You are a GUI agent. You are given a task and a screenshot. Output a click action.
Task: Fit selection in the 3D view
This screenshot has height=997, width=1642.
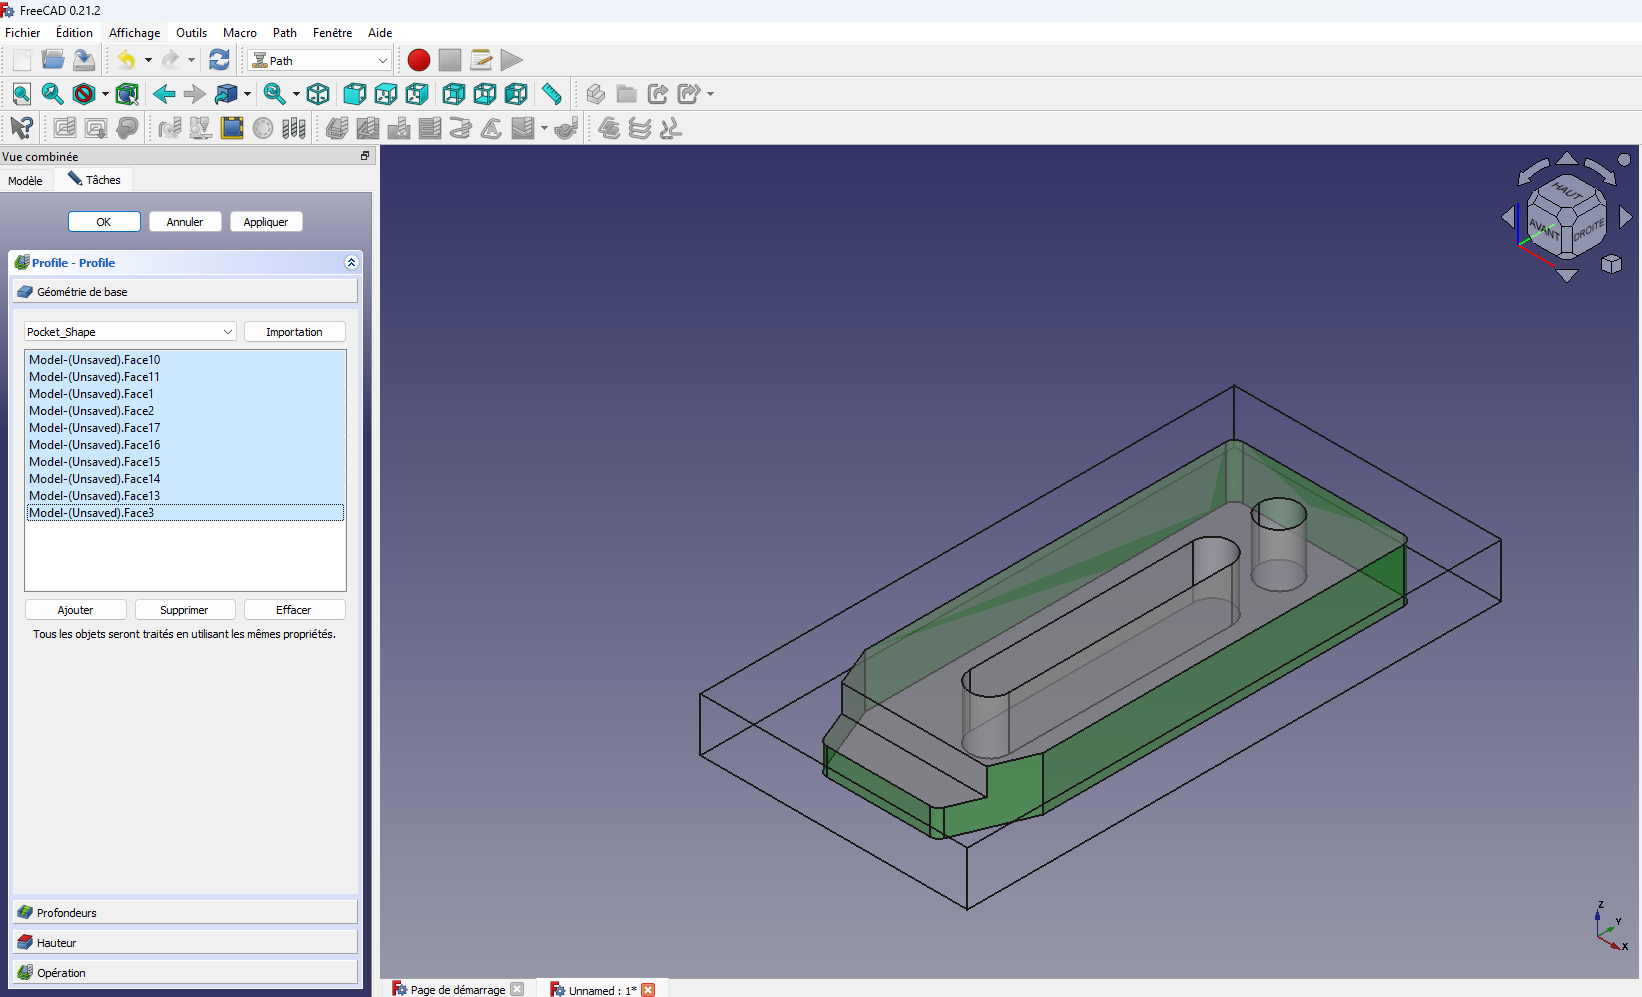pos(53,94)
